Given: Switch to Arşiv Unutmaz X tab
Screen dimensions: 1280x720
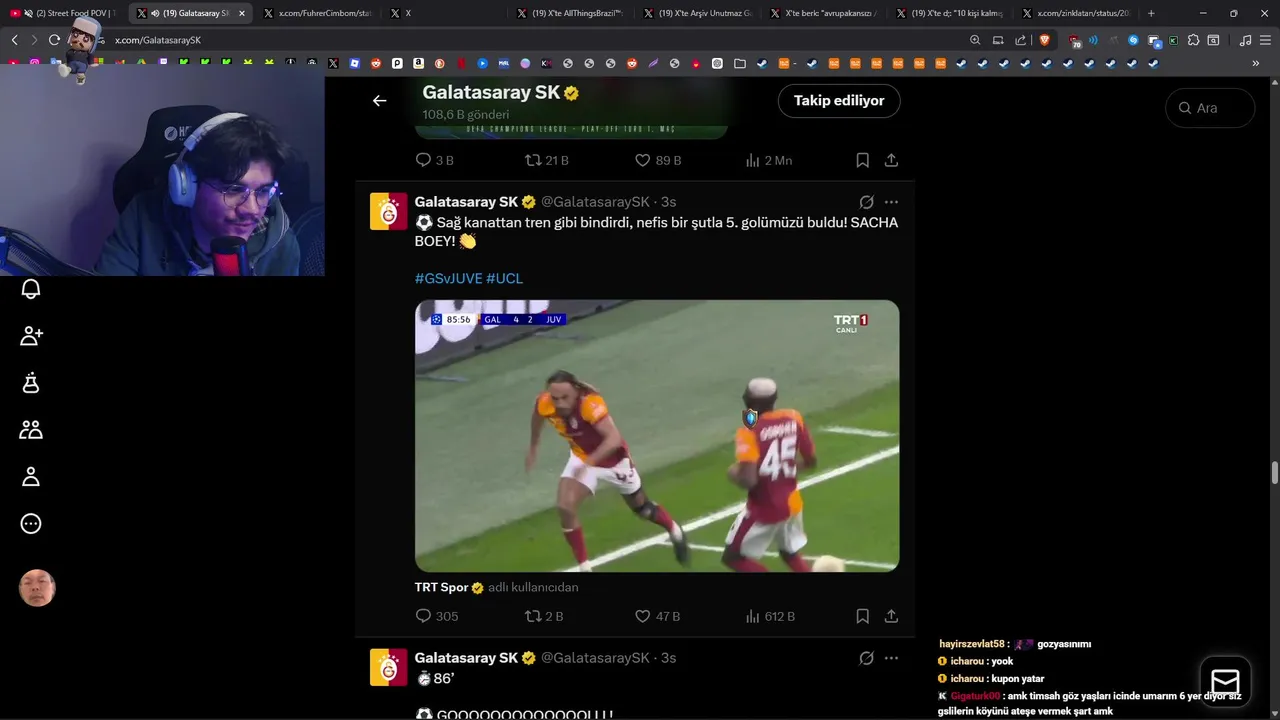Looking at the screenshot, I should coord(695,13).
